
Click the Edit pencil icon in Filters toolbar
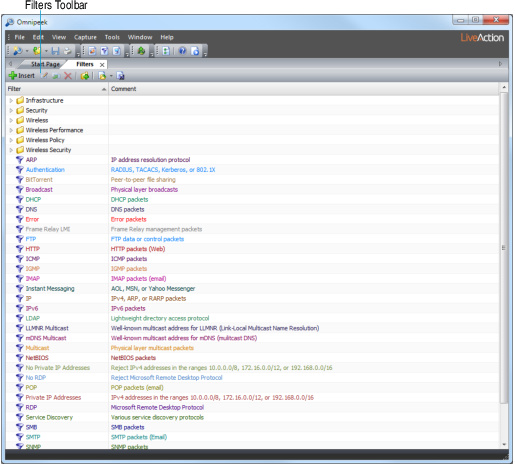click(x=45, y=76)
